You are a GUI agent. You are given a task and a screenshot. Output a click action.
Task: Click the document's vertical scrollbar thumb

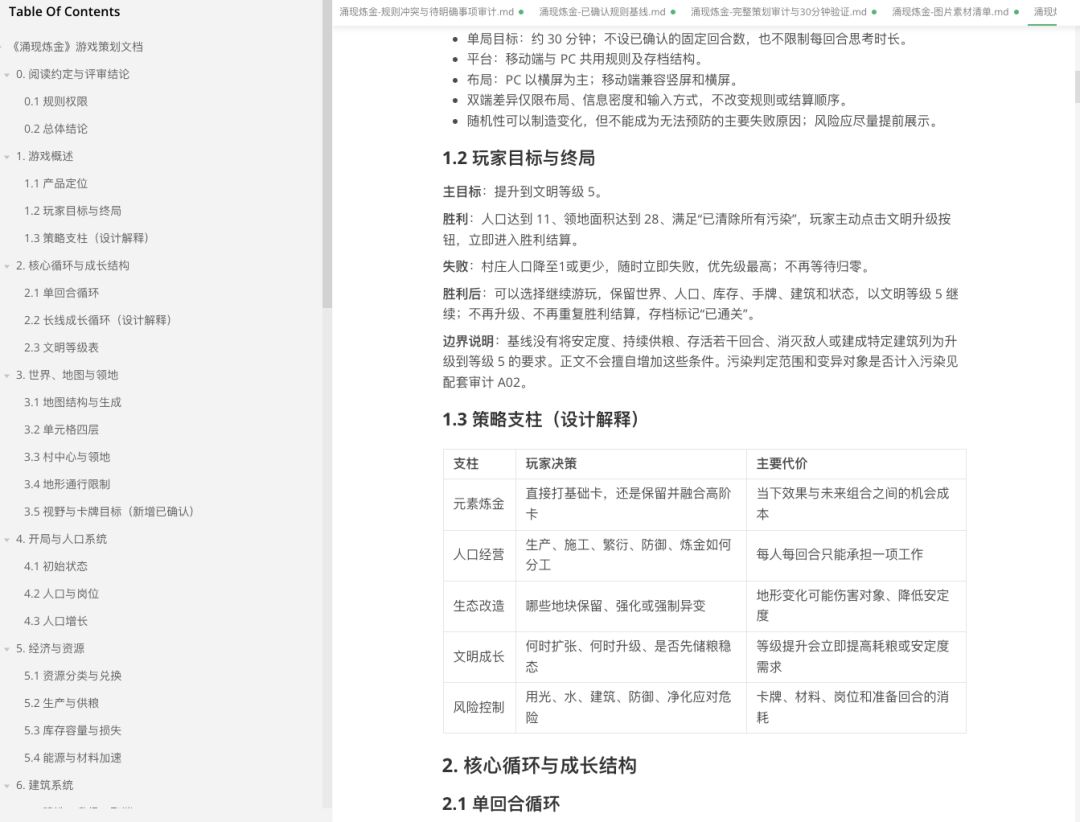pyautogui.click(x=1077, y=87)
